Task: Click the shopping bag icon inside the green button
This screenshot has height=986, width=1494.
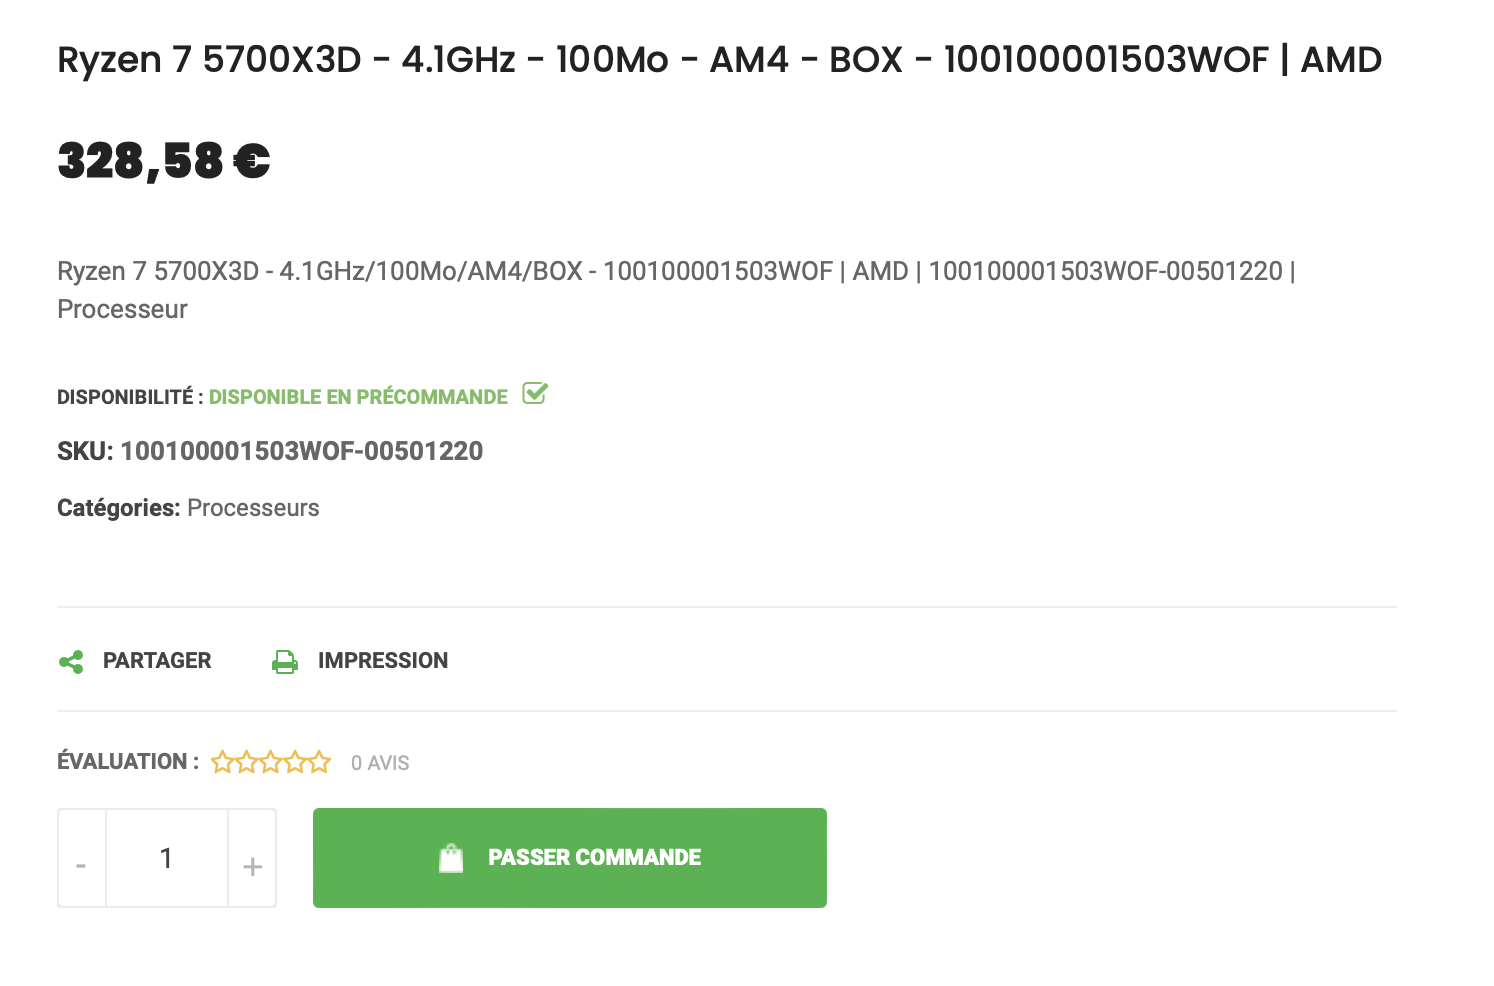Action: 450,857
